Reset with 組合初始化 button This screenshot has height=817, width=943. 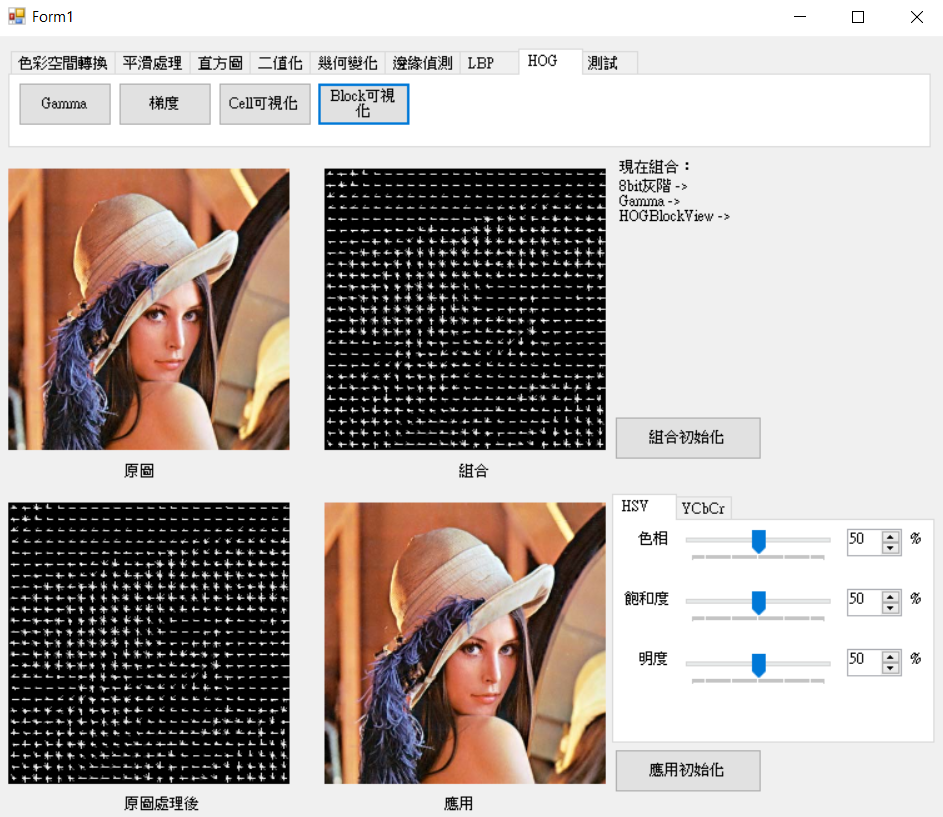pos(688,438)
